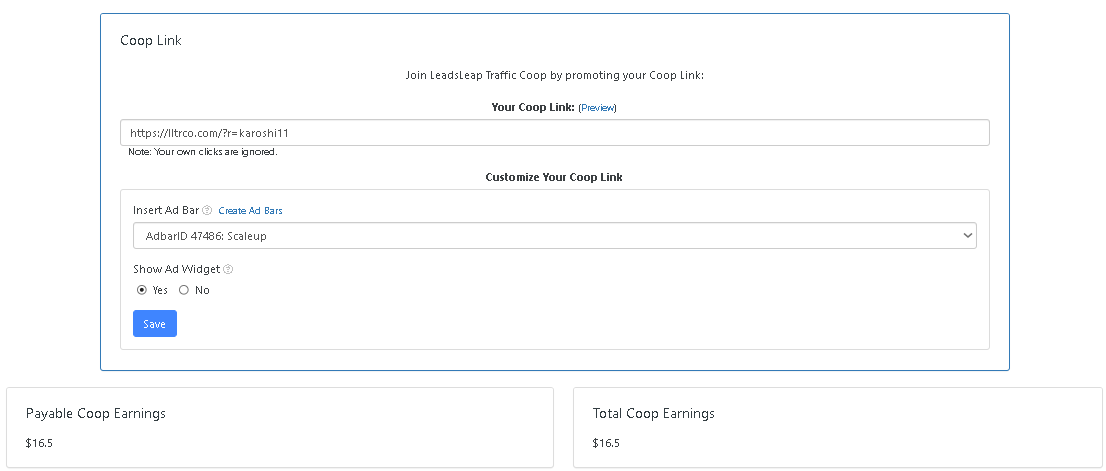Click the Insert Ad Bar label text
The height and width of the screenshot is (471, 1106).
tap(166, 210)
